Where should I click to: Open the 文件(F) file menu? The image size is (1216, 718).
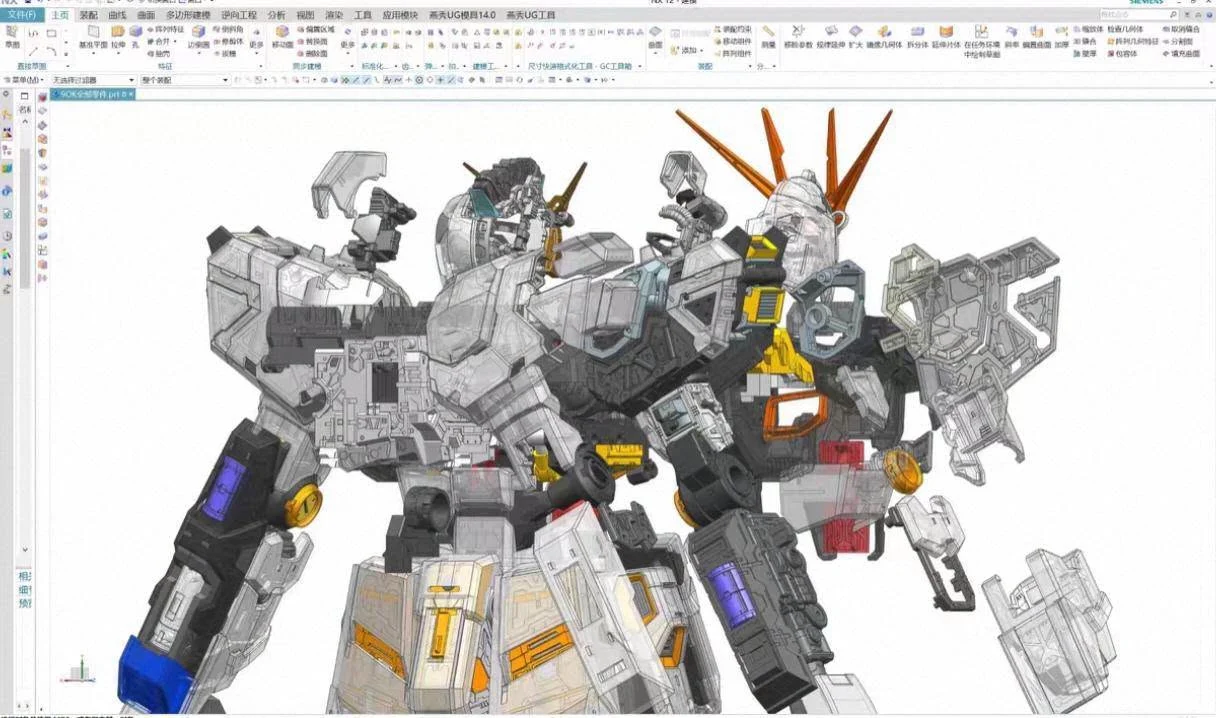coord(21,15)
